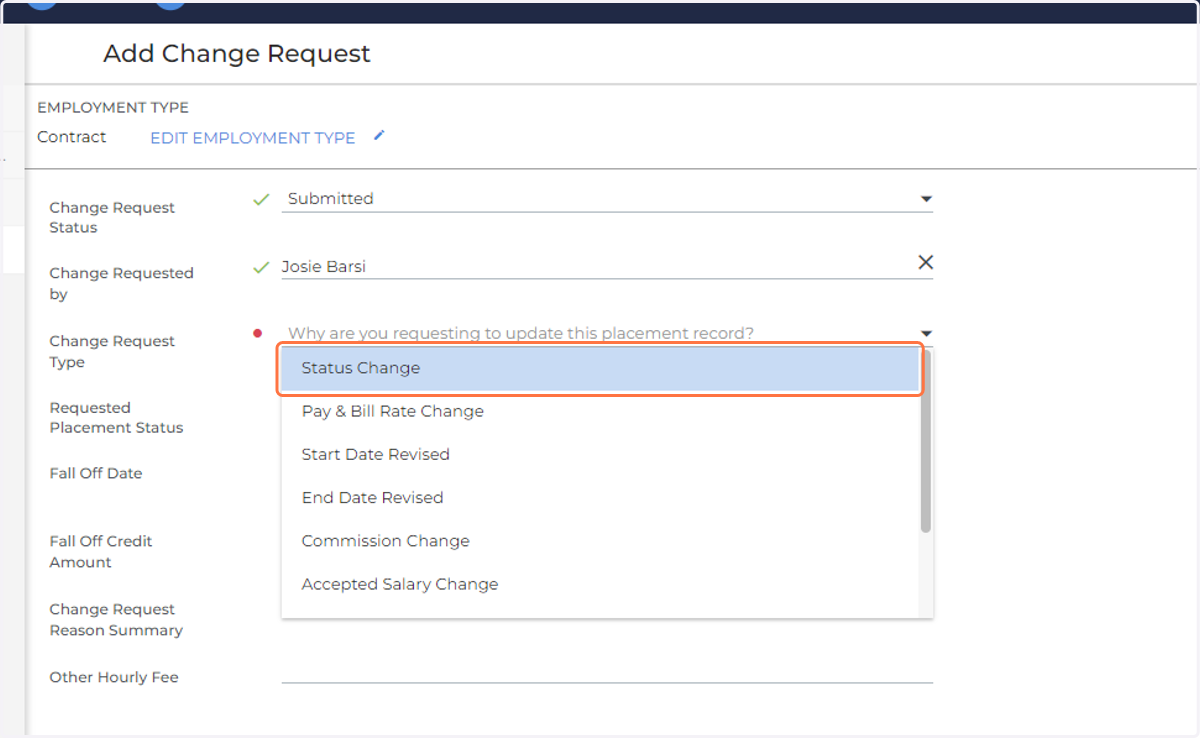
Task: Click the Contract employment type value
Action: click(72, 137)
